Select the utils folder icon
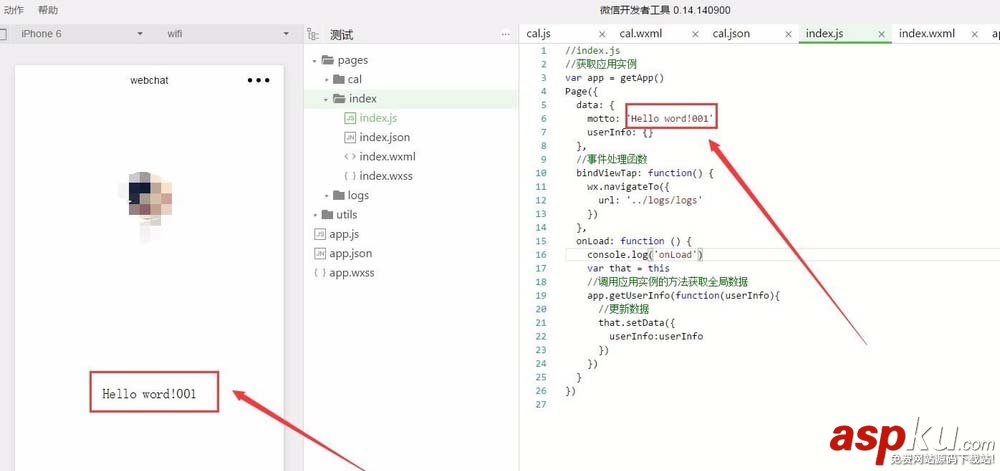This screenshot has width=1000, height=471. tap(327, 214)
